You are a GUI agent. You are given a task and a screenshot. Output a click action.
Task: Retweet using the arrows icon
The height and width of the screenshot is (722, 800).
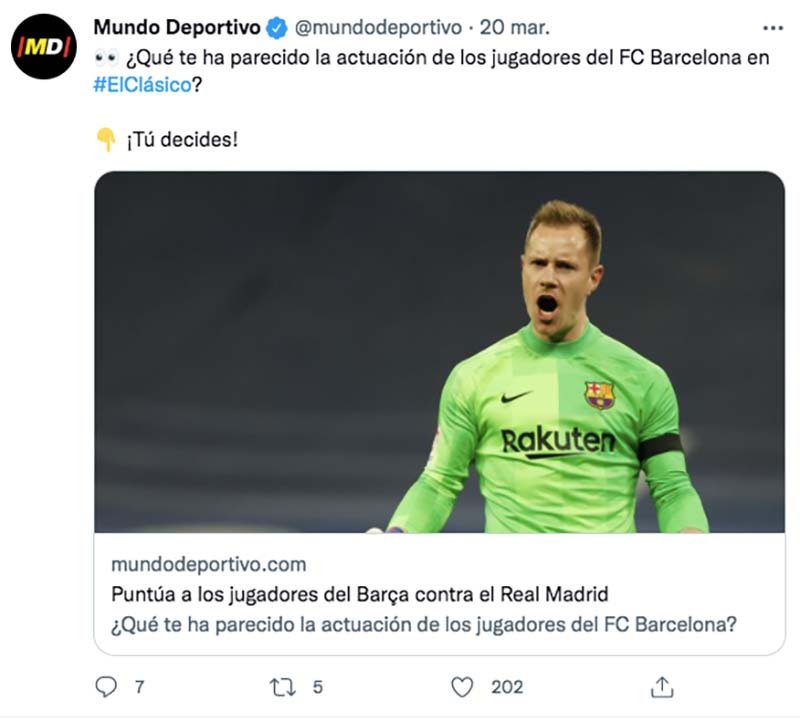284,687
